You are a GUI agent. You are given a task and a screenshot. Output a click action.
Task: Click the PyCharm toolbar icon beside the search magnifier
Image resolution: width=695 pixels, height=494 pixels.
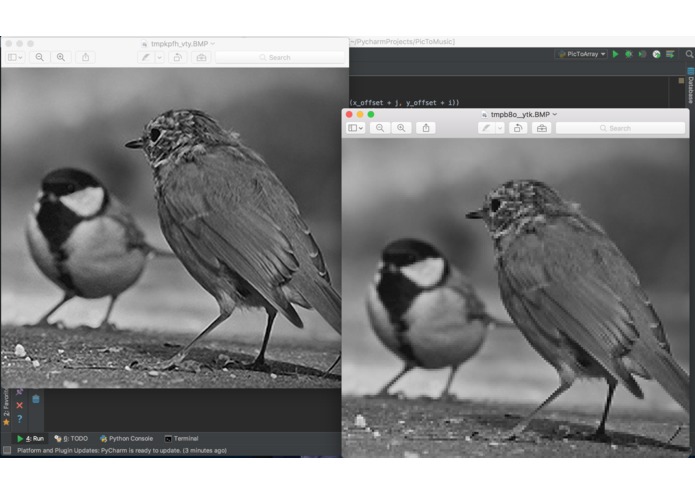coord(670,54)
